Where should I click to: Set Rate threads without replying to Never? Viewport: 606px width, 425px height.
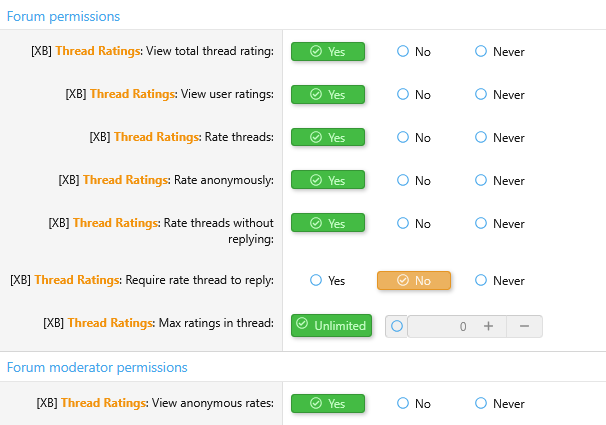click(x=499, y=223)
